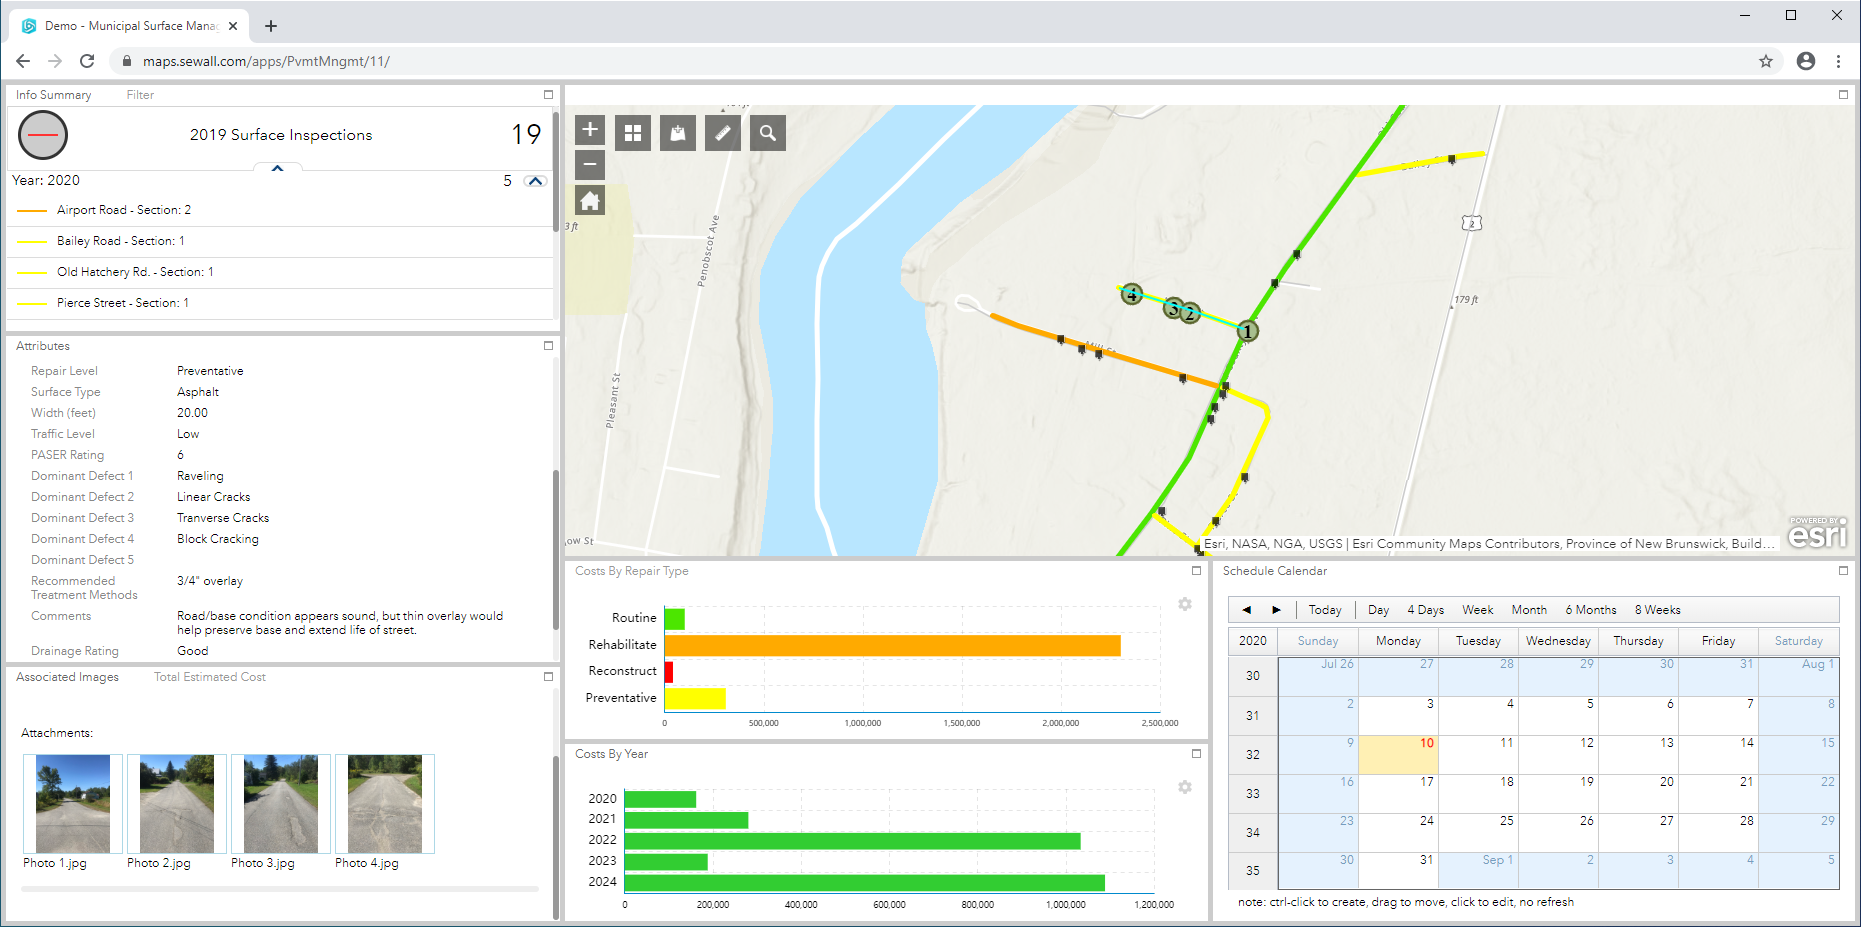Click the Week view option
The height and width of the screenshot is (927, 1861).
pyautogui.click(x=1477, y=609)
